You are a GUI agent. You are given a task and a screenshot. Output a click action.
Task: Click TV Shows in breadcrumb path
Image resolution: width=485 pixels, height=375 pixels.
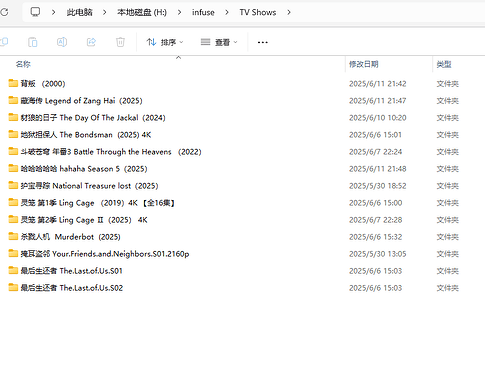click(x=258, y=12)
